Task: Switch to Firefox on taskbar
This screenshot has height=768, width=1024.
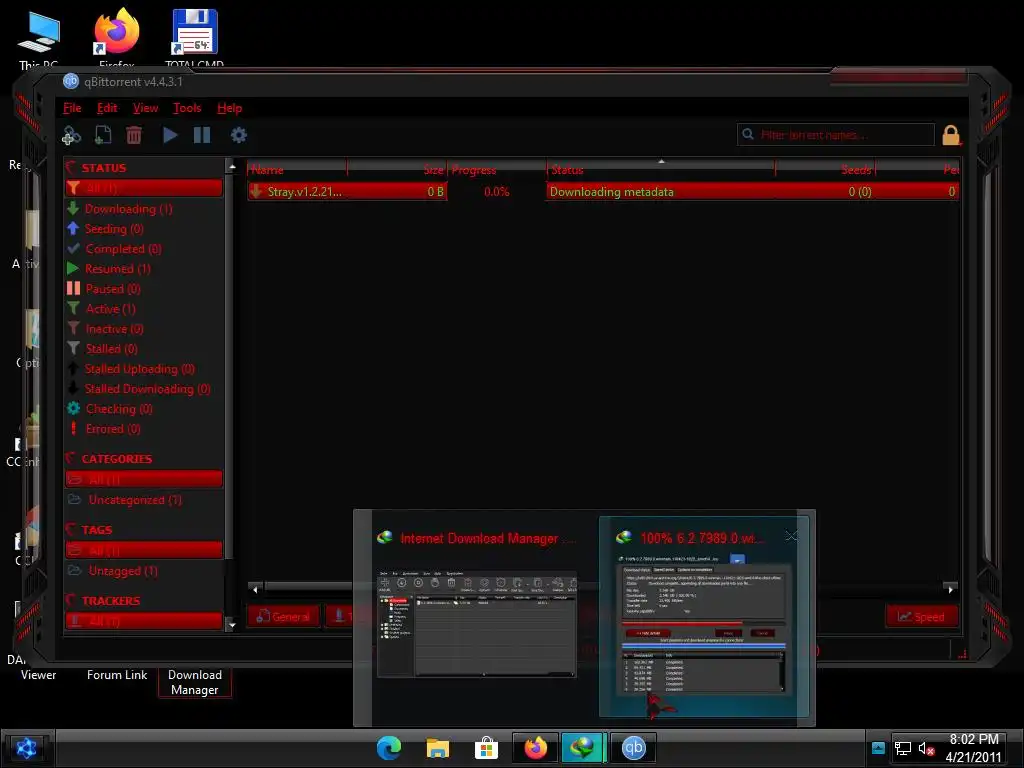Action: pyautogui.click(x=536, y=748)
